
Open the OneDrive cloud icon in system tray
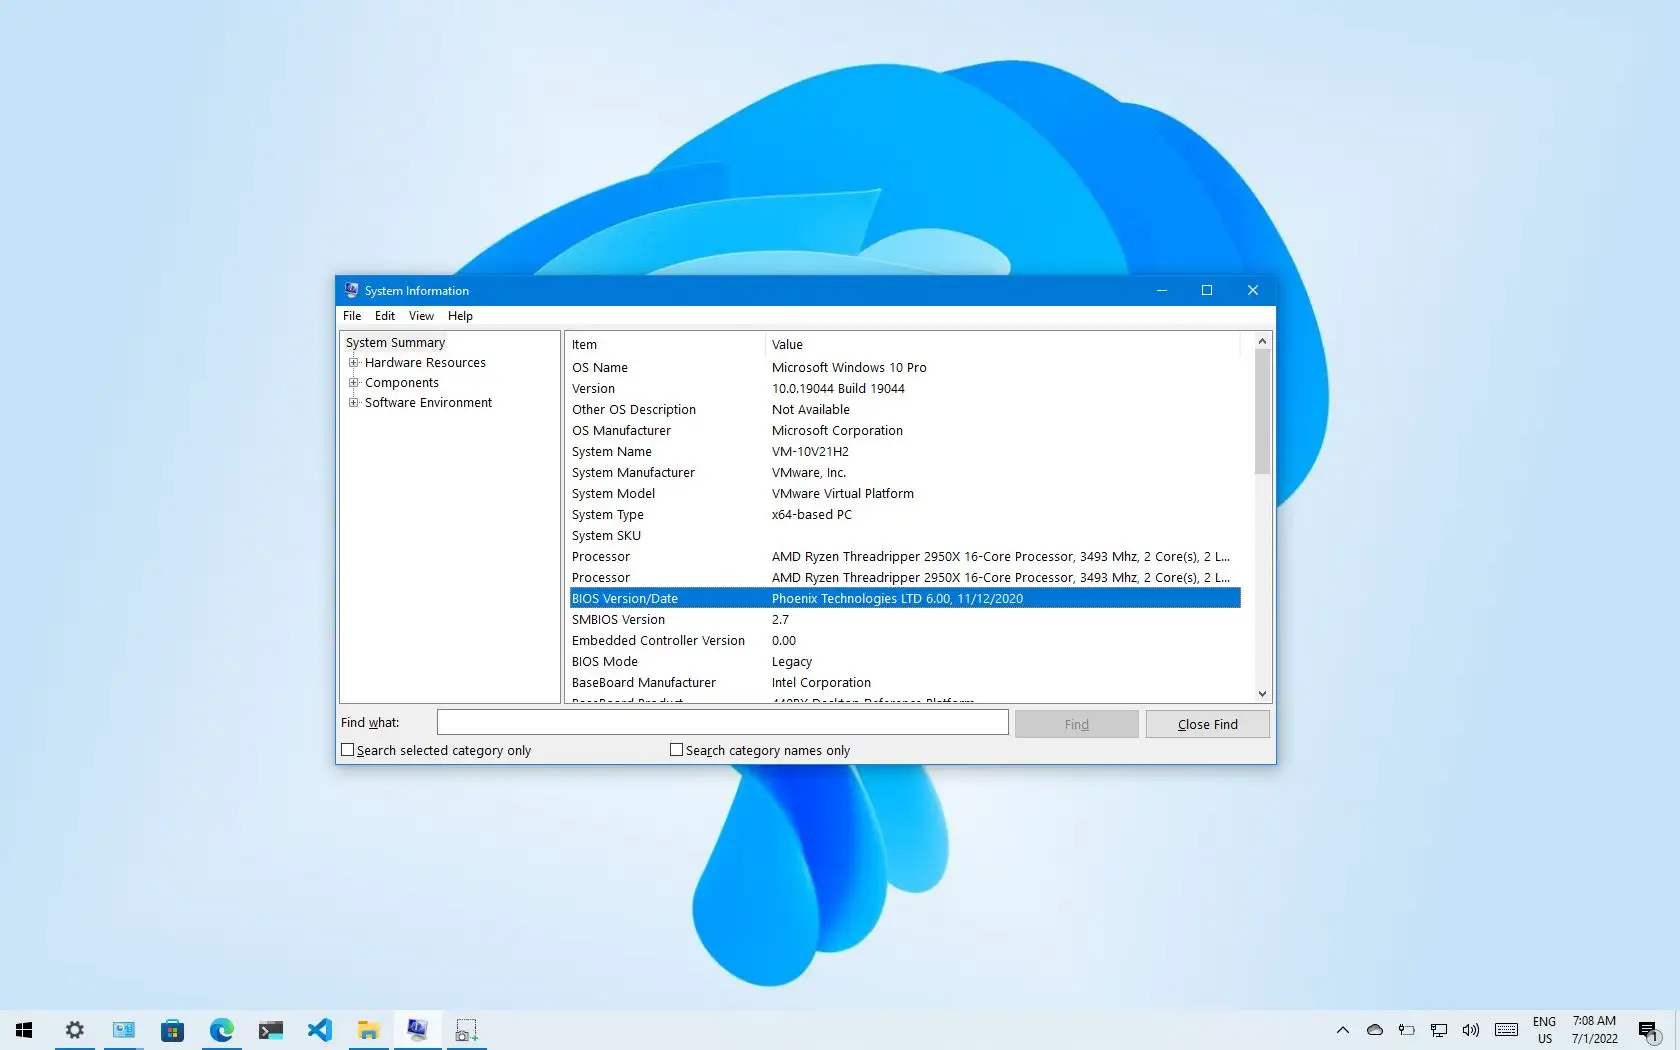1374,1030
